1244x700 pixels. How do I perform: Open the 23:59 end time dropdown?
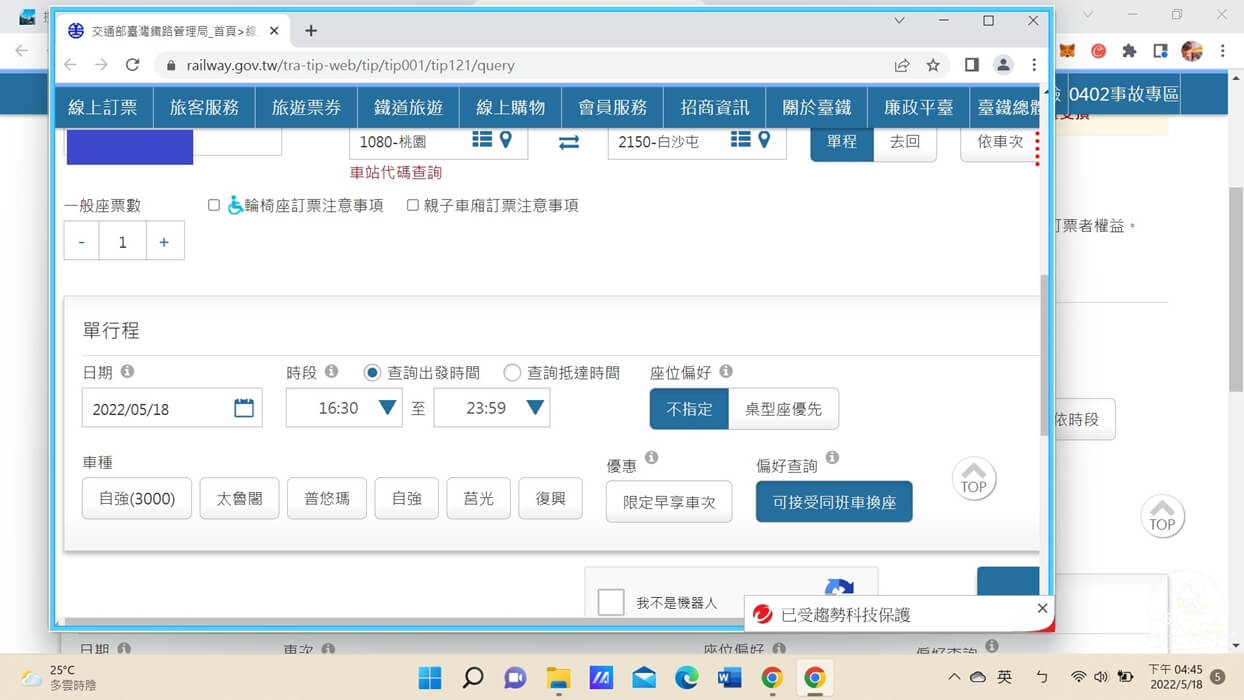click(532, 407)
